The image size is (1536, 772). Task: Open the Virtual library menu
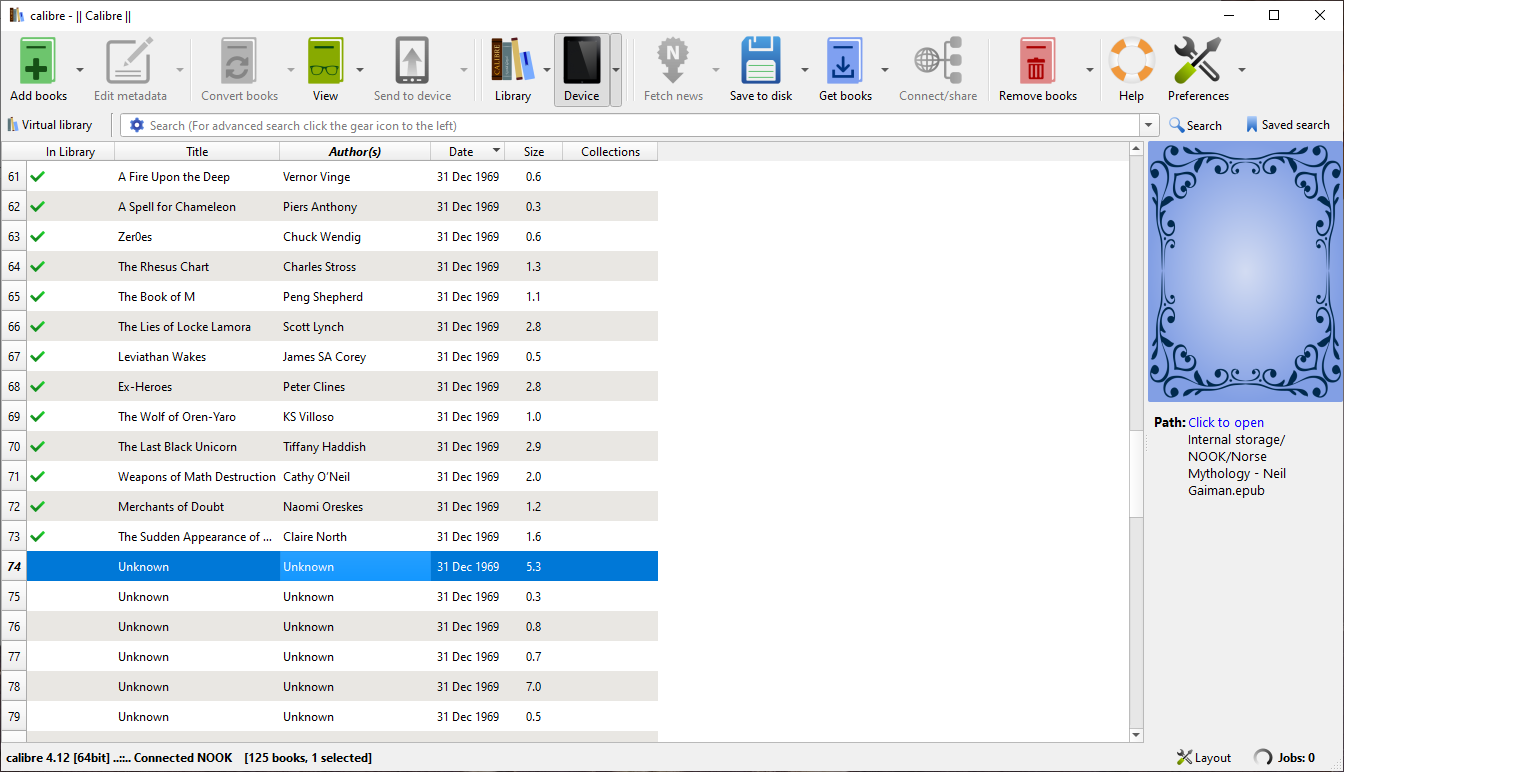pyautogui.click(x=50, y=125)
